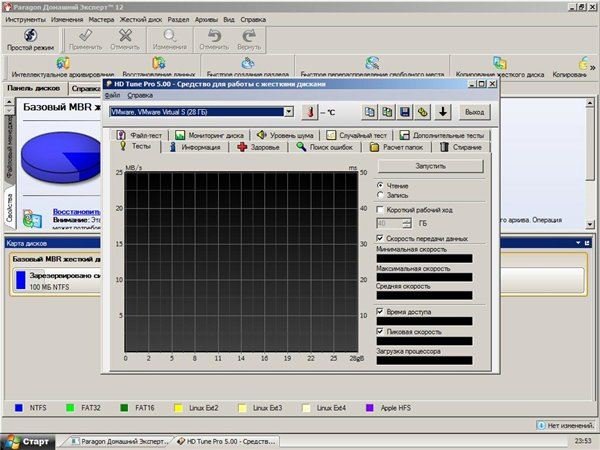
Task: Switch to the Дополнительные тесты tab
Action: point(442,135)
